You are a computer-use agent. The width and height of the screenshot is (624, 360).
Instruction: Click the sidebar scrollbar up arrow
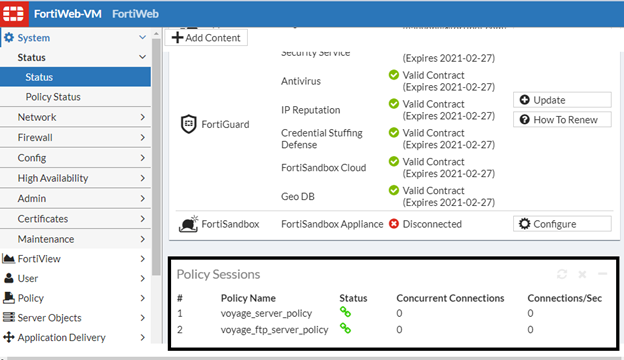[156, 33]
